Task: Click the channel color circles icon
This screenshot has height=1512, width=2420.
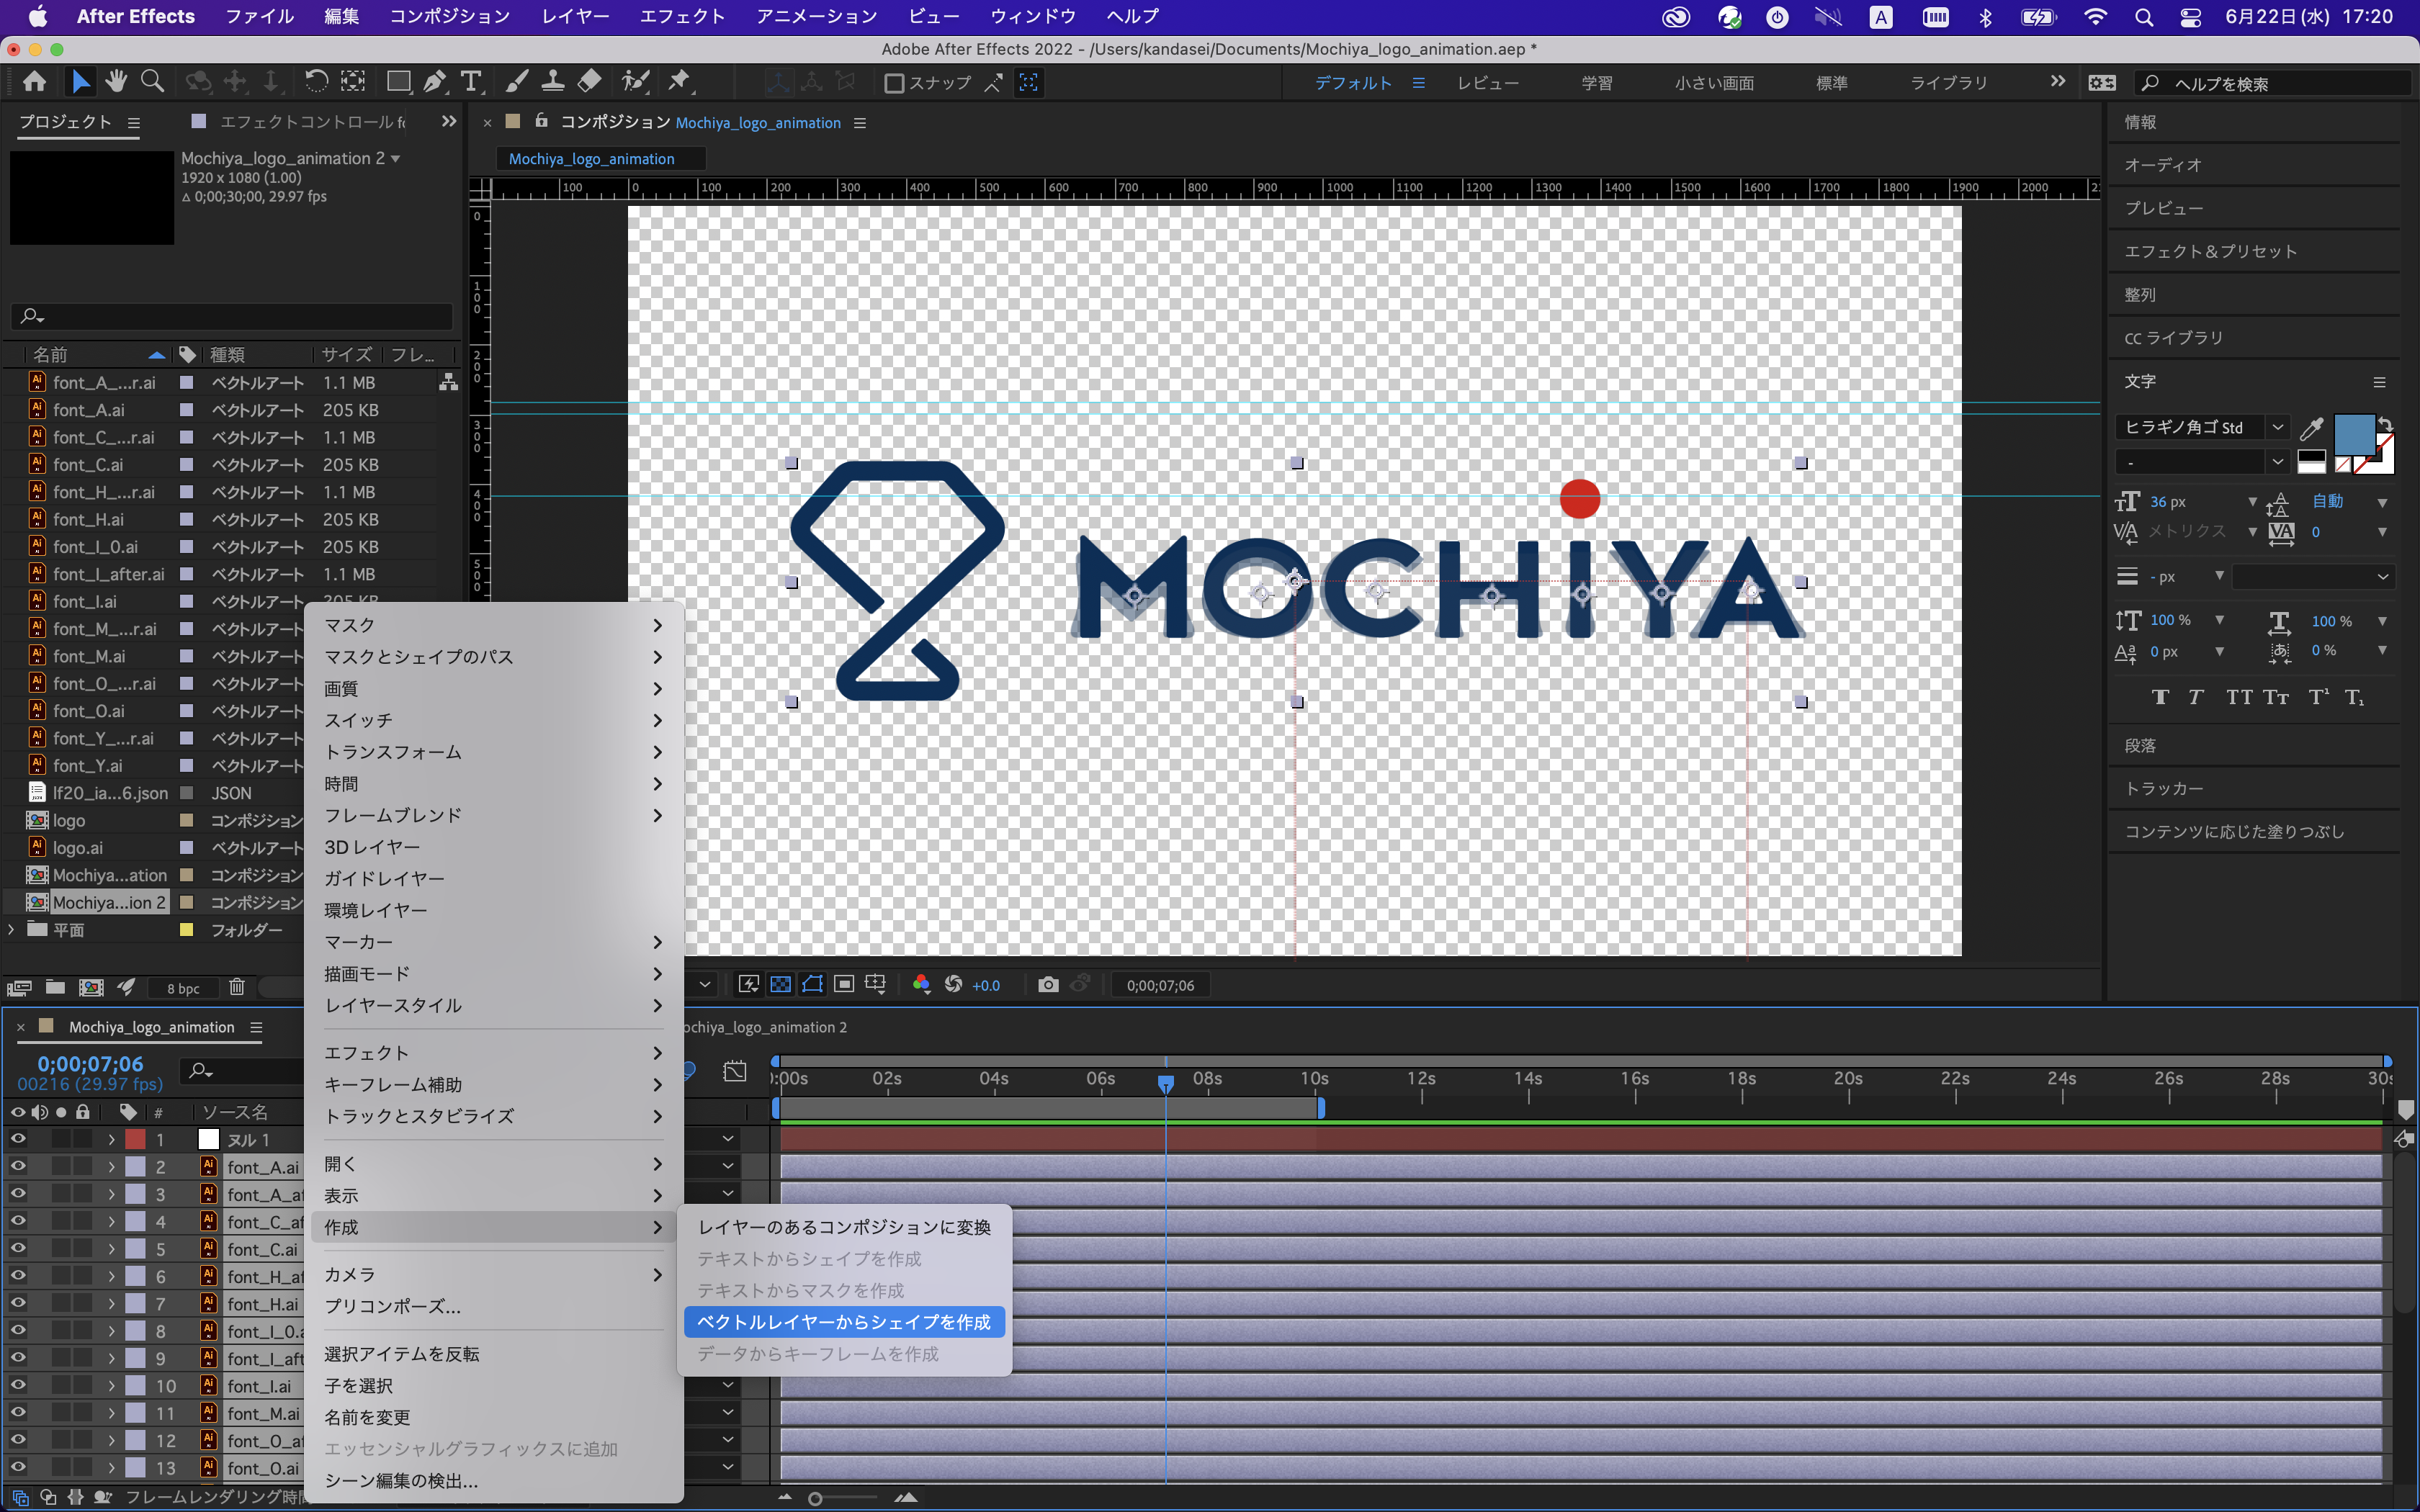Action: coord(921,985)
